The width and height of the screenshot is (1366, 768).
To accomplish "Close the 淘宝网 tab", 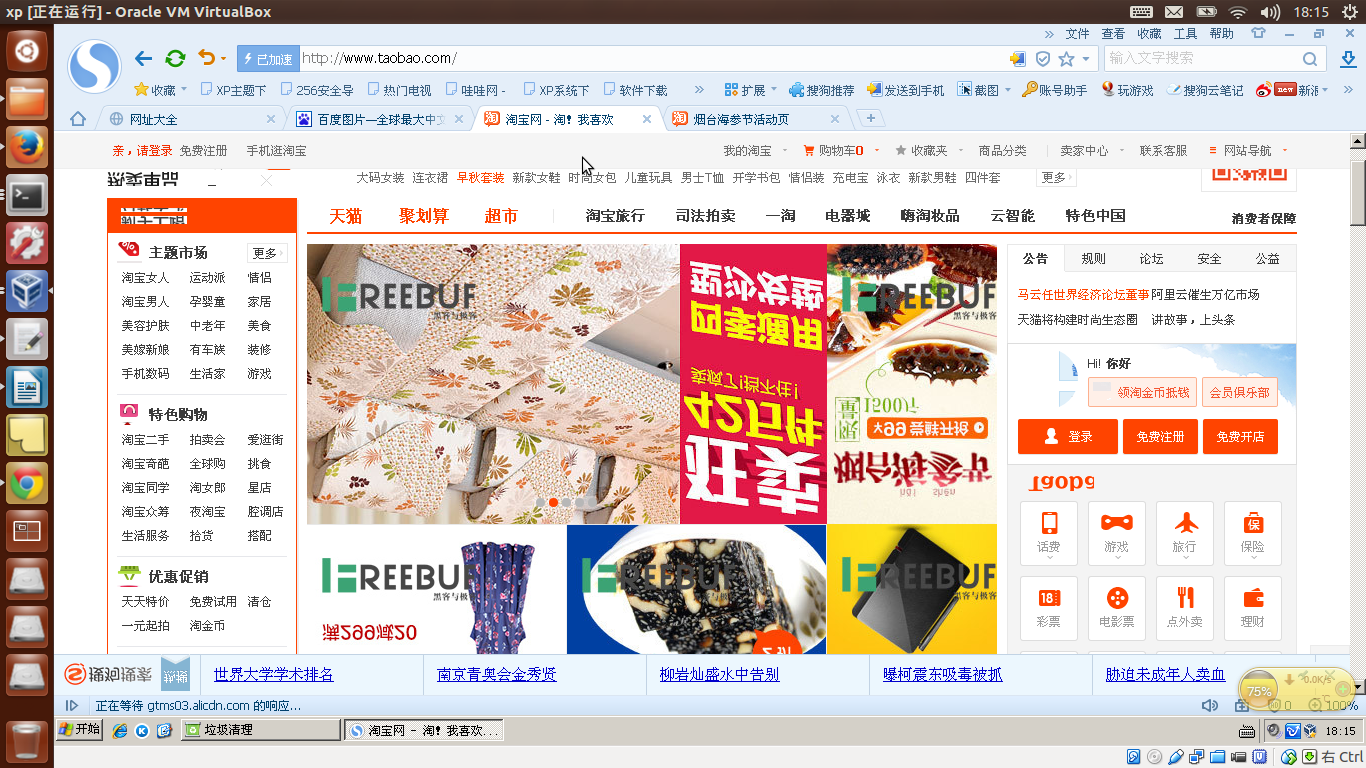I will pyautogui.click(x=647, y=119).
